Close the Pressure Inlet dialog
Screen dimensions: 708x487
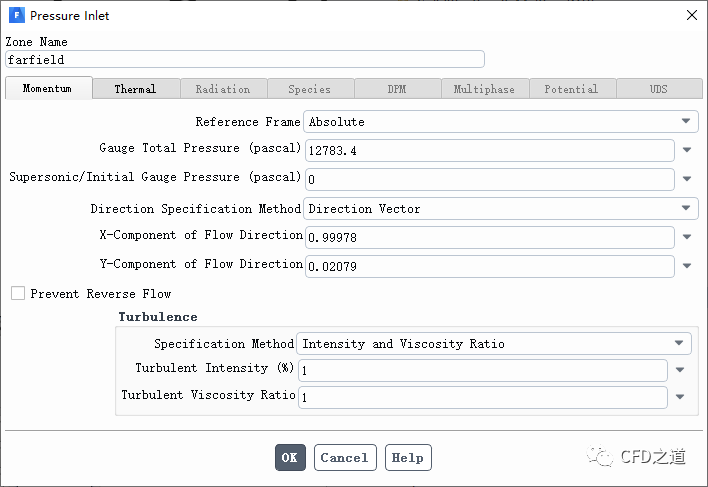[691, 15]
